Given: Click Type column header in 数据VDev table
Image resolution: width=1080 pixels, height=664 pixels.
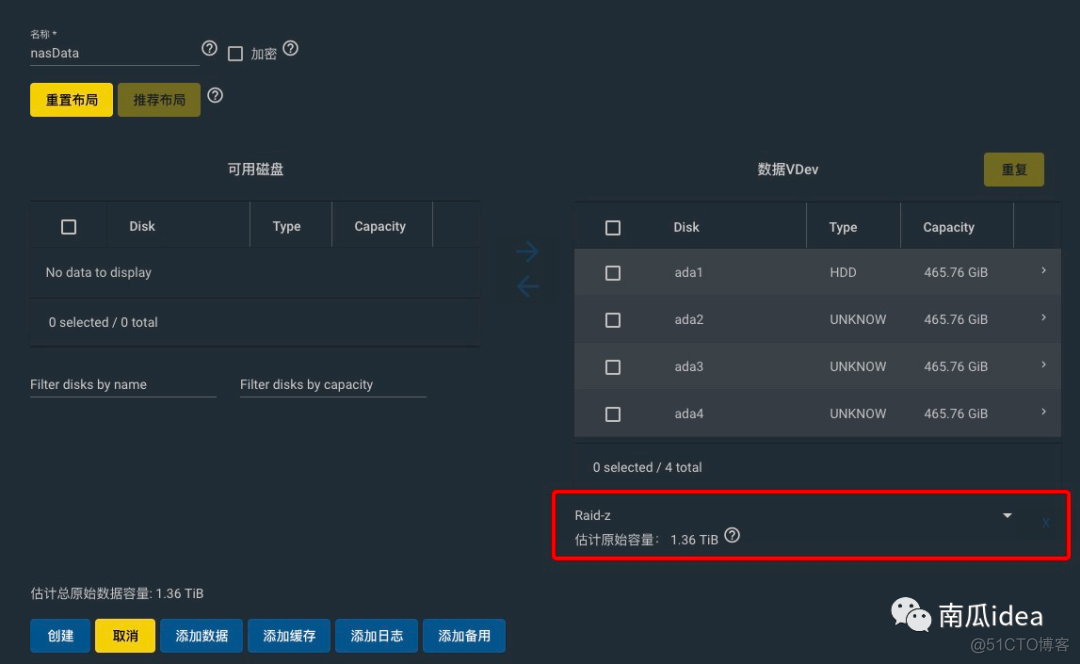Looking at the screenshot, I should [843, 227].
